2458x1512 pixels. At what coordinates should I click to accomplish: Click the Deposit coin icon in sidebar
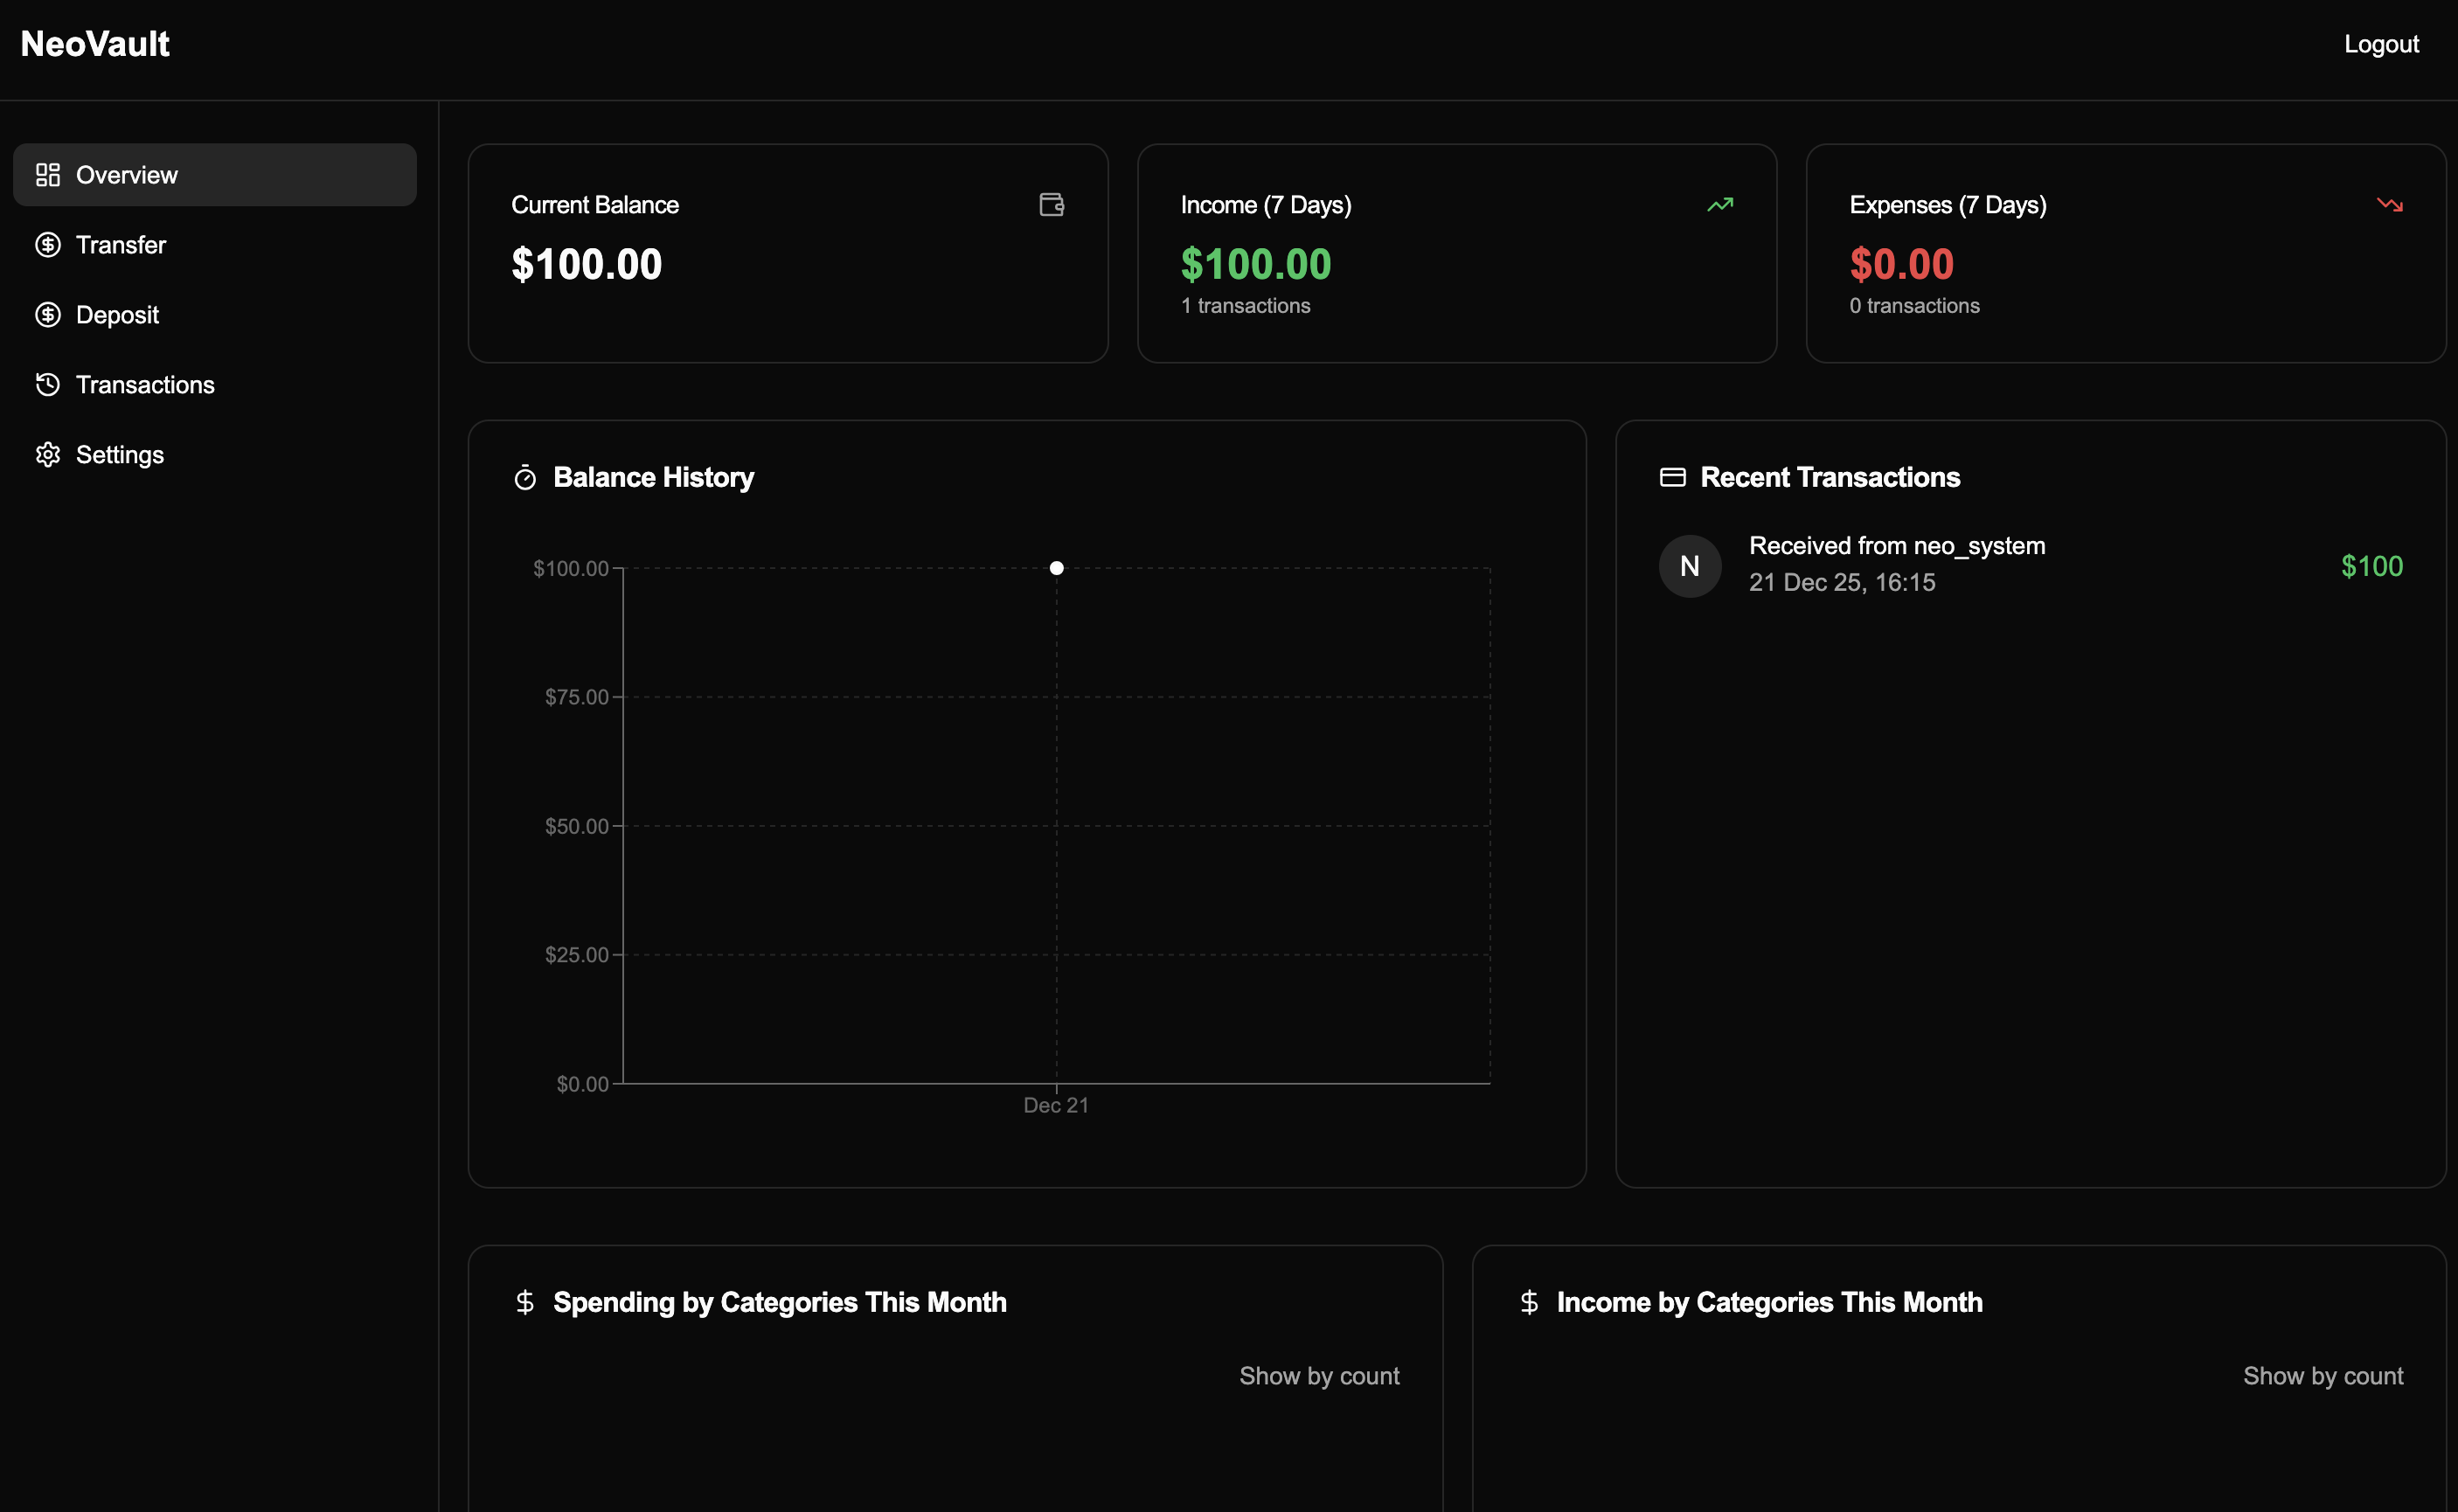point(48,314)
